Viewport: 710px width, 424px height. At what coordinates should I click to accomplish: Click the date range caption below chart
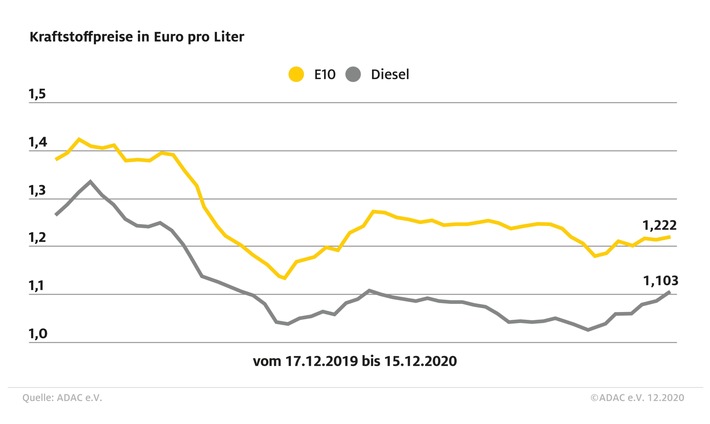pos(355,357)
